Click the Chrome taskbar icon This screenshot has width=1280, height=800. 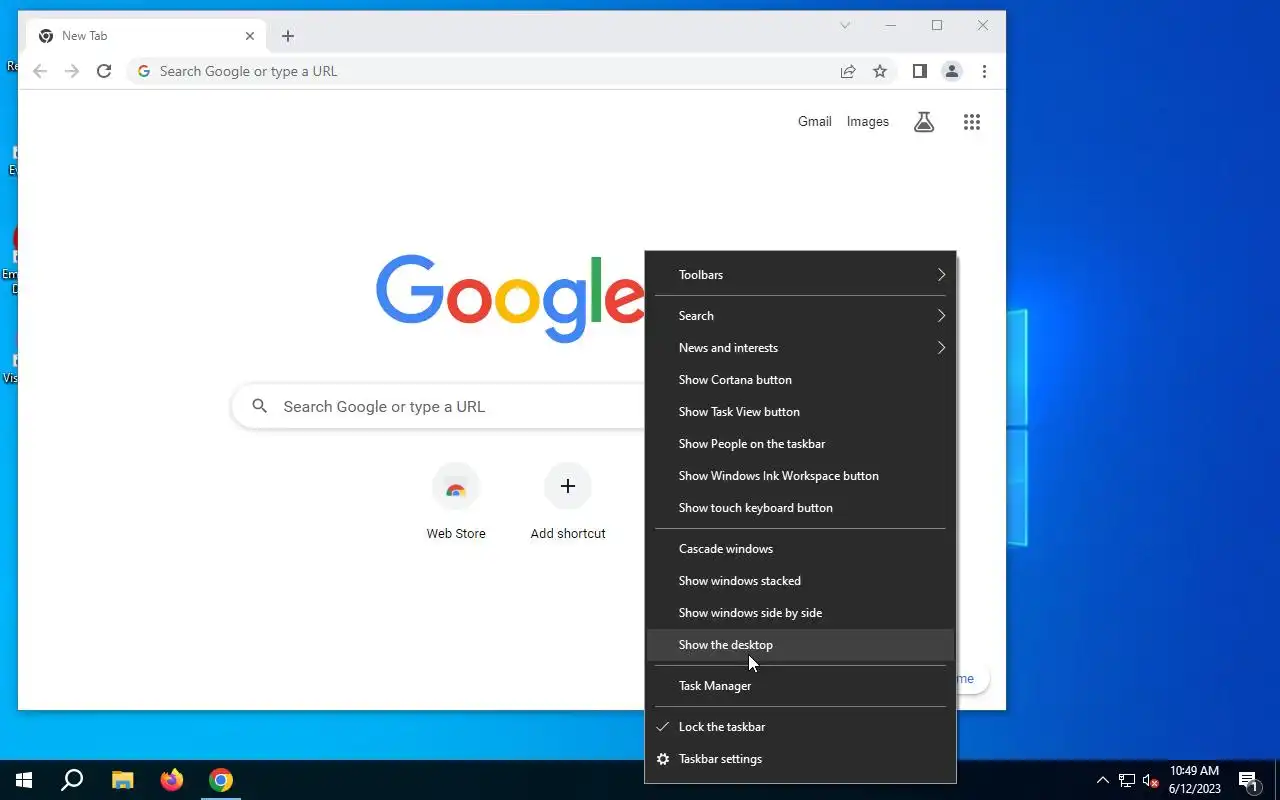[221, 780]
